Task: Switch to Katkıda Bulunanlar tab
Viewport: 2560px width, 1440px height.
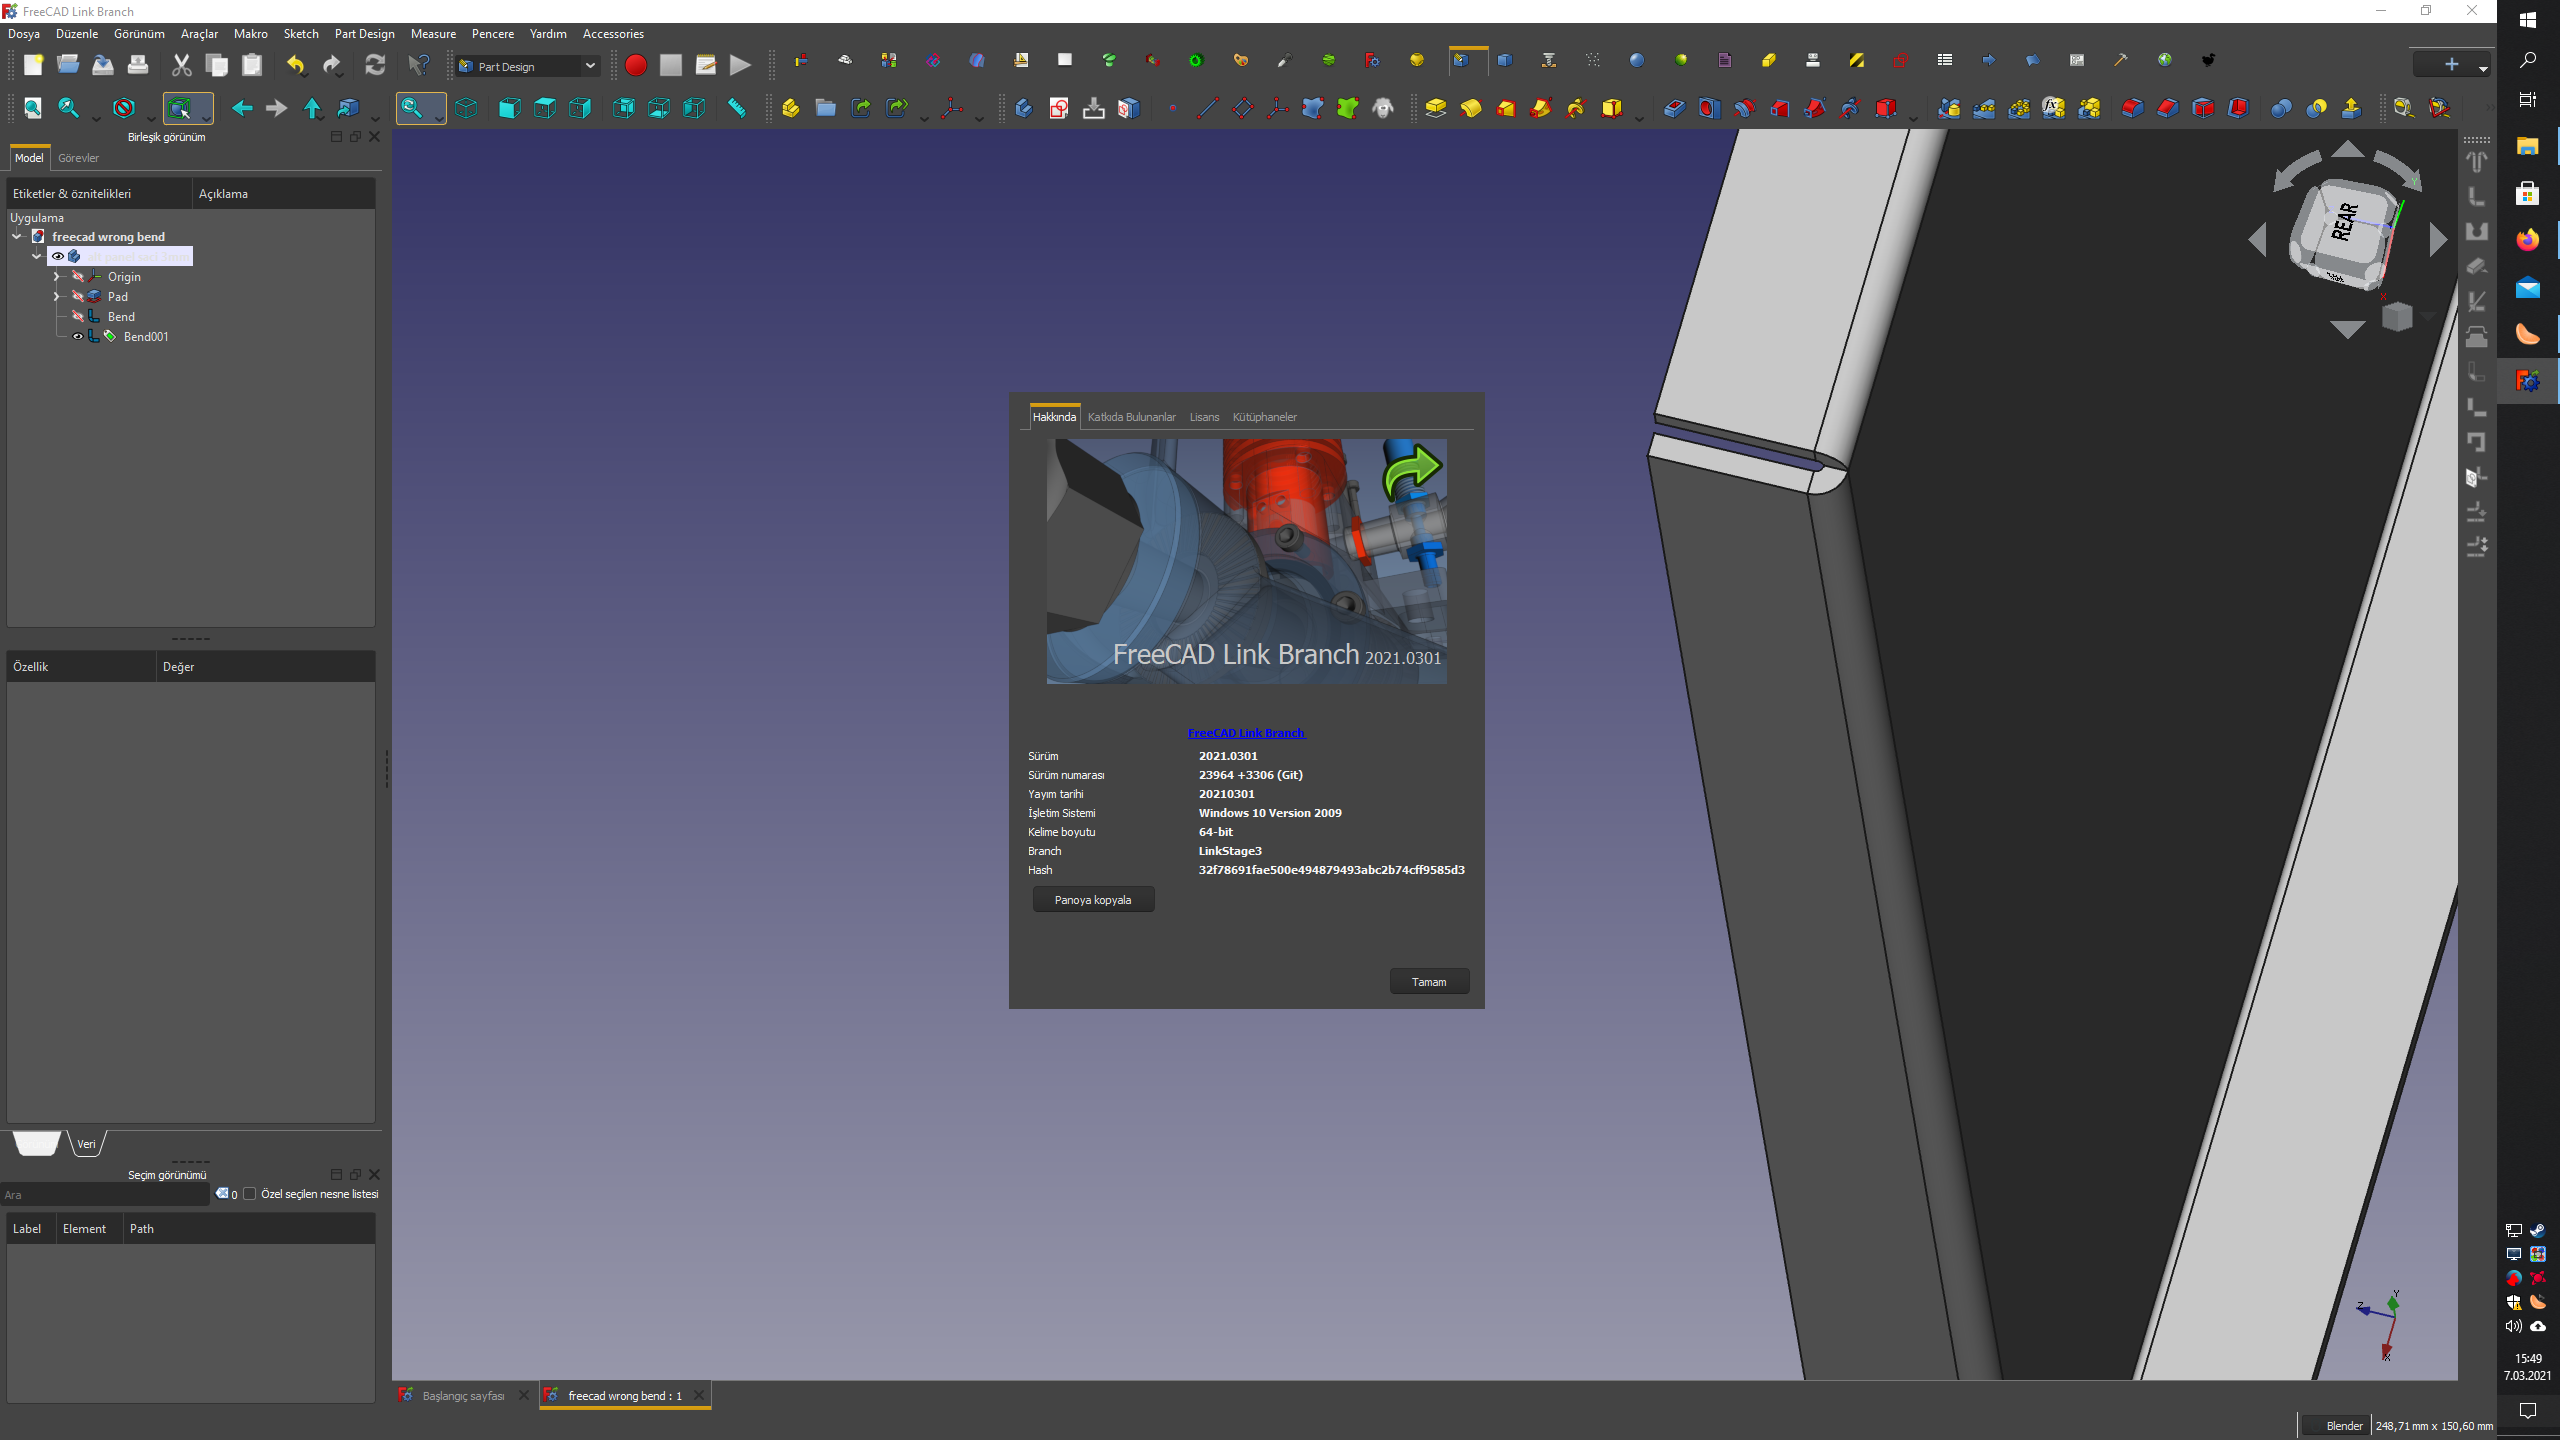Action: (1131, 417)
